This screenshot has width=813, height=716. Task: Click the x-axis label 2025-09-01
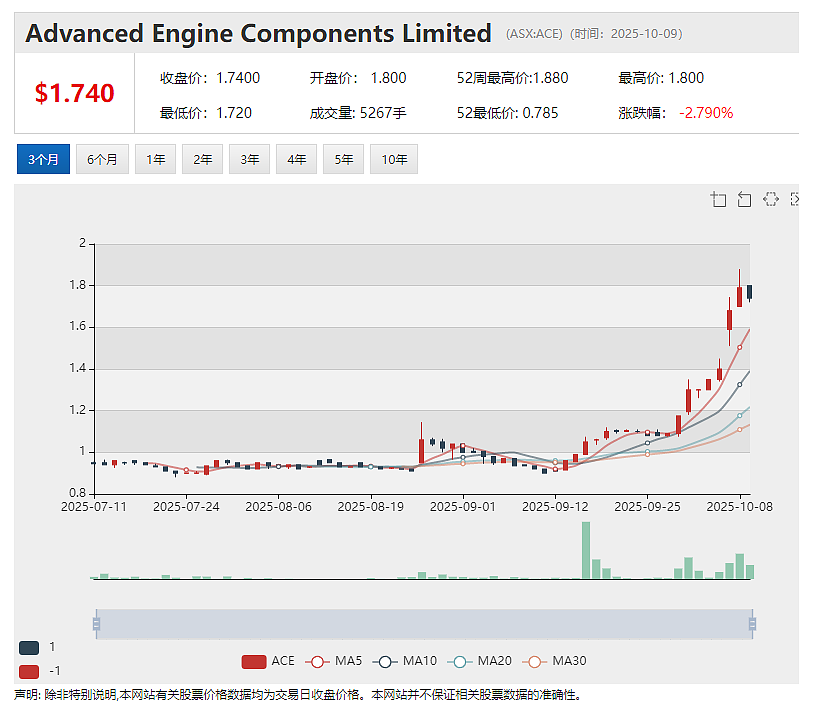[462, 507]
